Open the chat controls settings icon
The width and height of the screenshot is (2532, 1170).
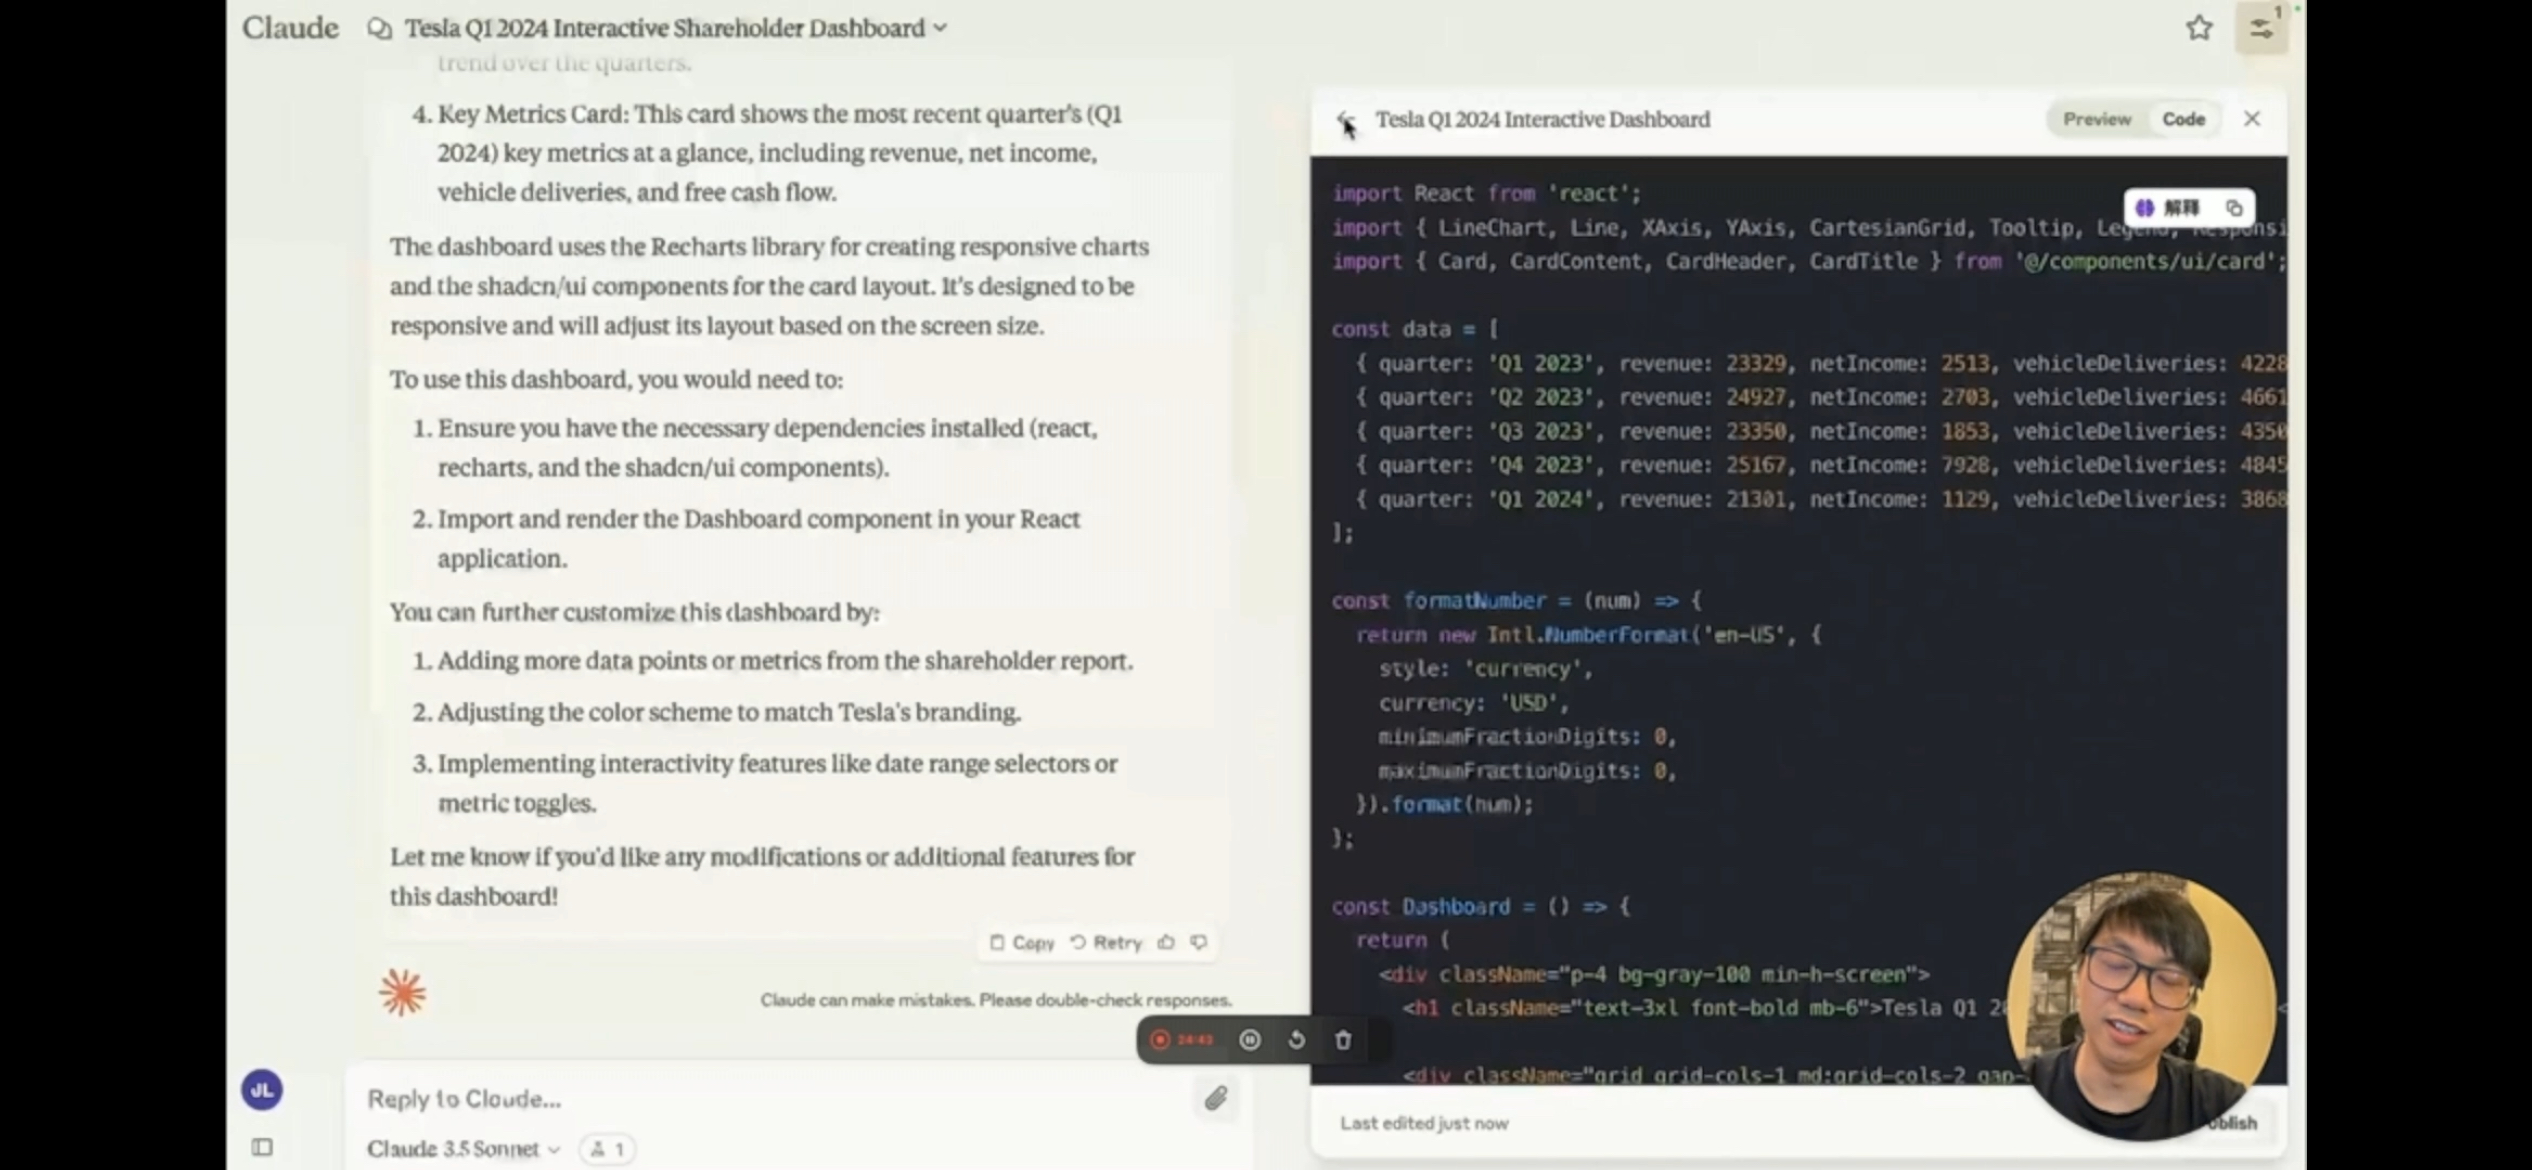tap(2261, 28)
